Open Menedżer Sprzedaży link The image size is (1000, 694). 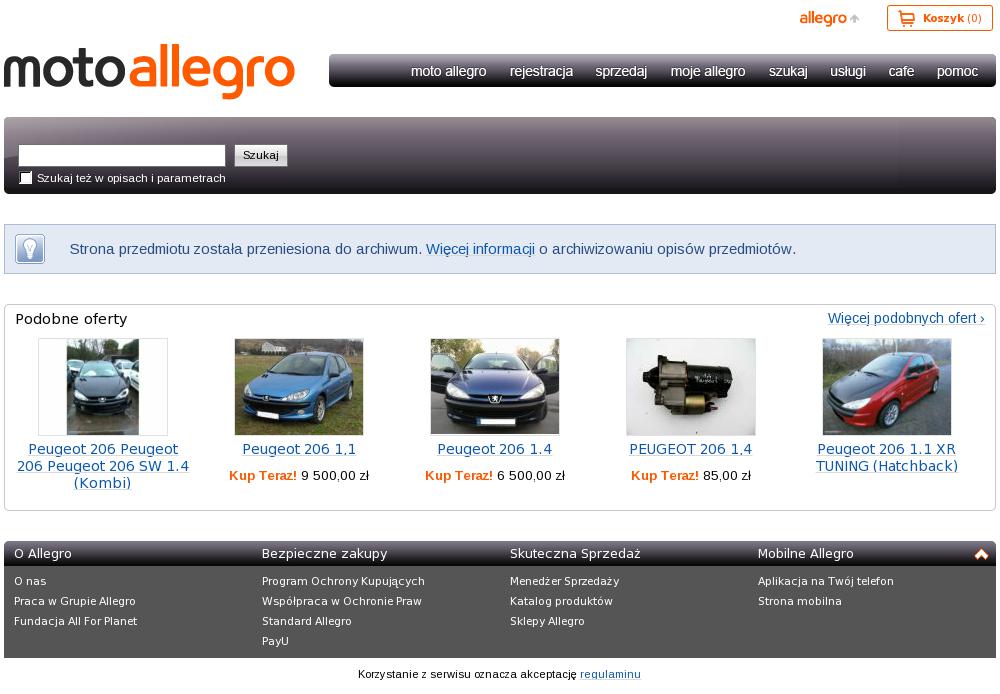click(x=564, y=581)
